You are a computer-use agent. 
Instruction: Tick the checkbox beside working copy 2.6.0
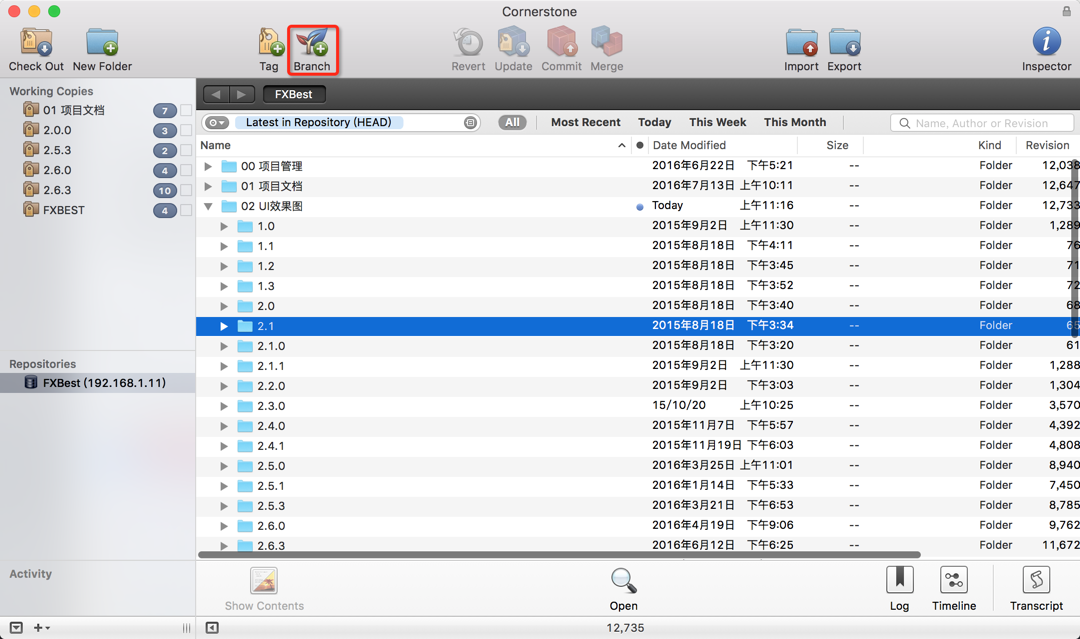(186, 171)
